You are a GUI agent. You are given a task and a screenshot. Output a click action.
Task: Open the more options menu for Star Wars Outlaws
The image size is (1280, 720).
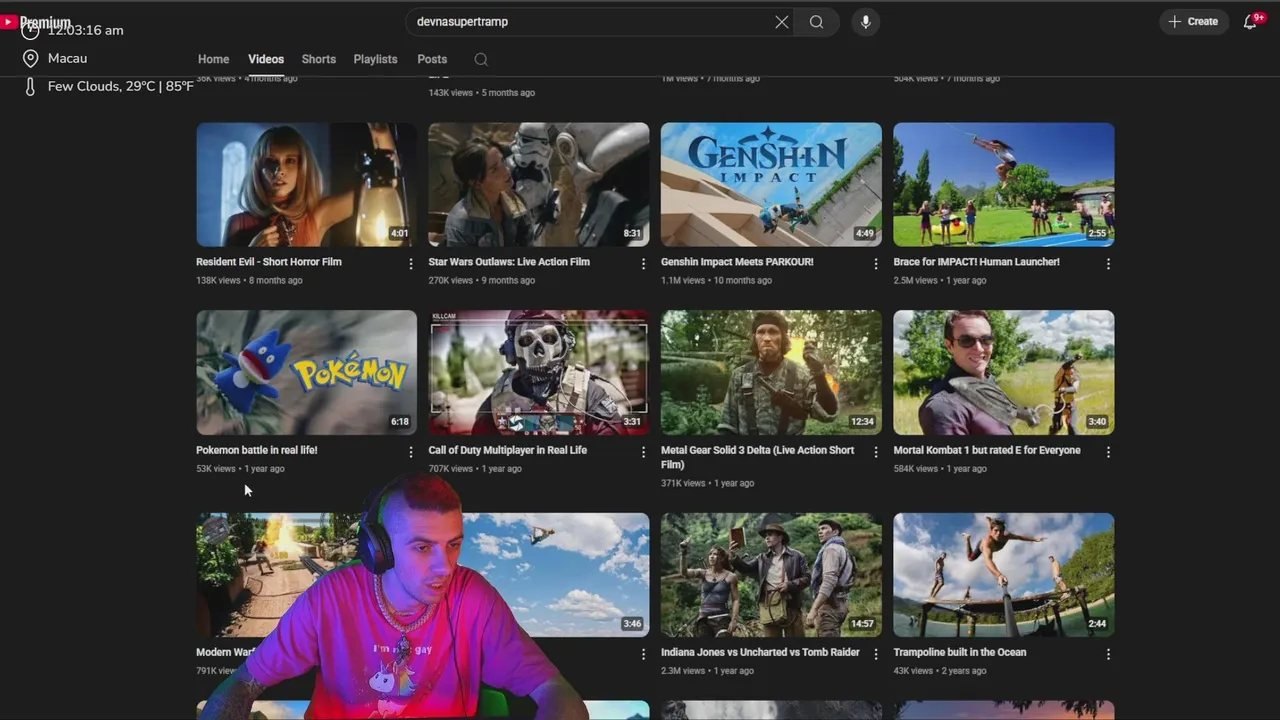click(643, 264)
